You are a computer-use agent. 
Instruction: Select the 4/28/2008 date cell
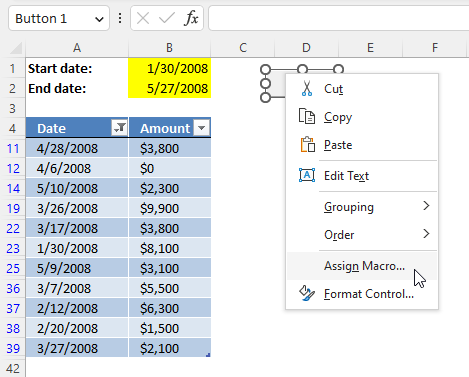tap(77, 148)
